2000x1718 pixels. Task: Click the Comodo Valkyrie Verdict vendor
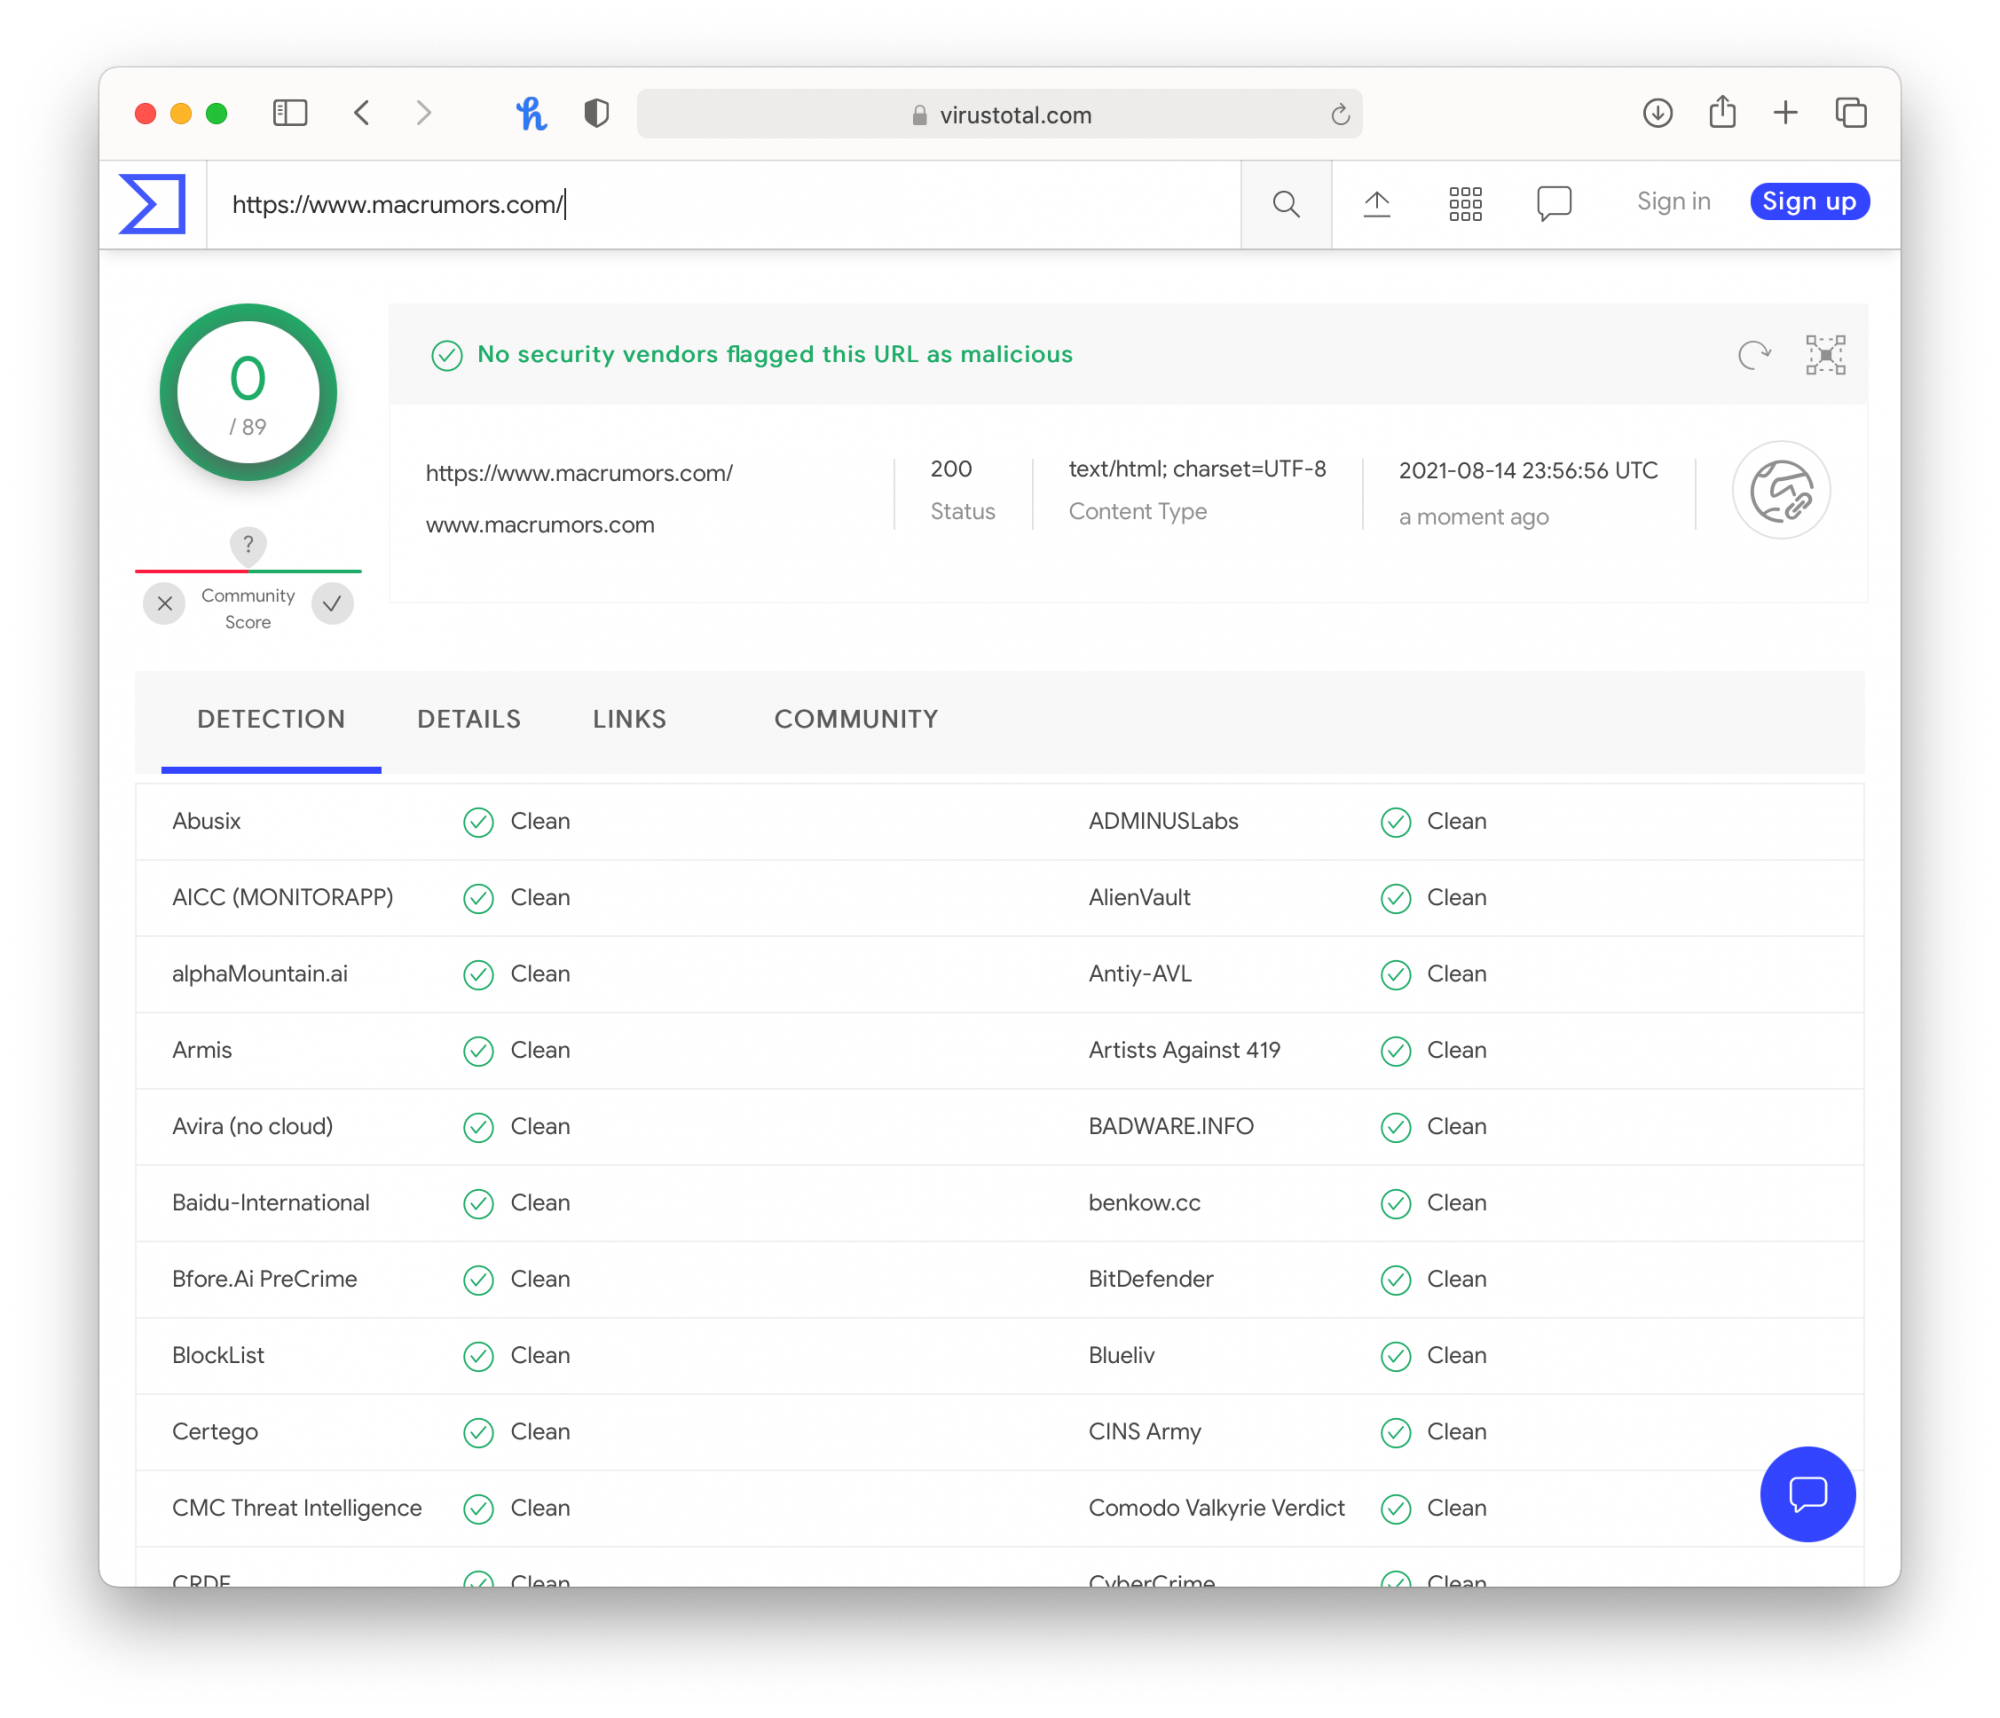click(x=1216, y=1508)
